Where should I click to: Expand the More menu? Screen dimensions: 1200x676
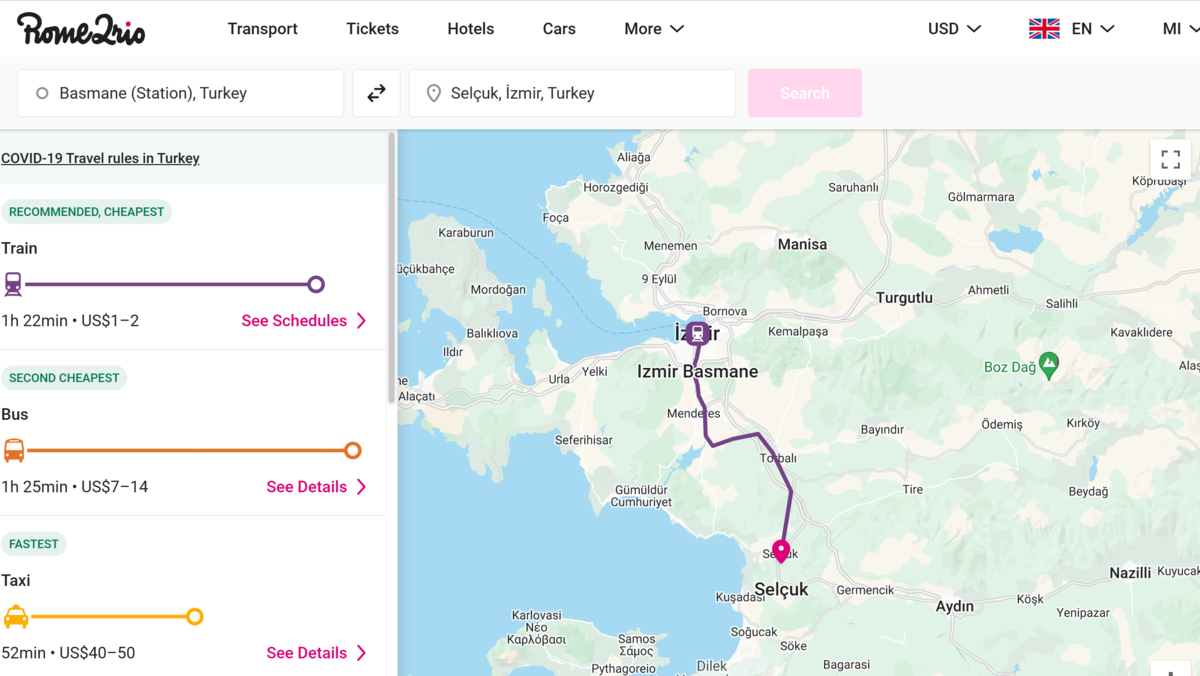click(x=654, y=29)
